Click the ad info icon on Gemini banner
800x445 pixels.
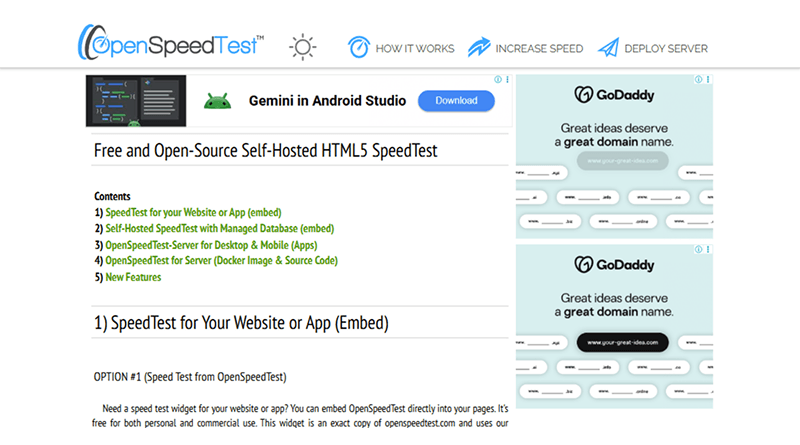498,79
